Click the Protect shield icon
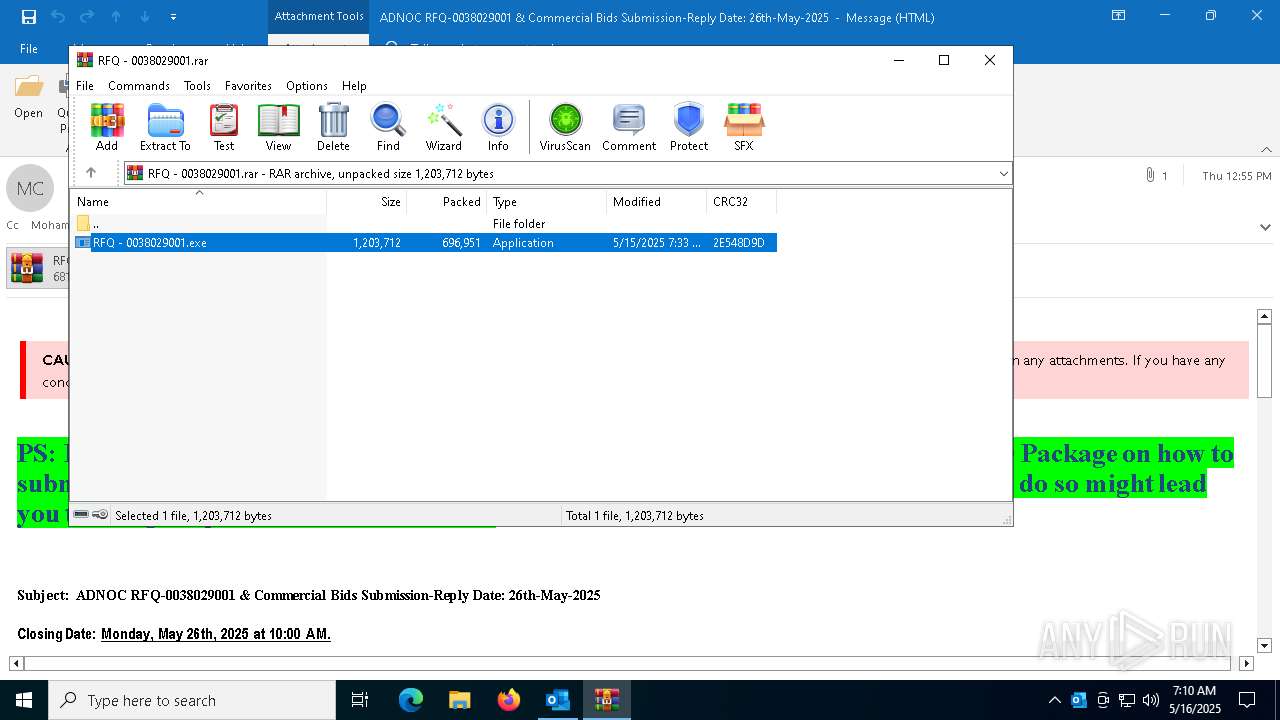This screenshot has width=1280, height=720. pyautogui.click(x=689, y=127)
